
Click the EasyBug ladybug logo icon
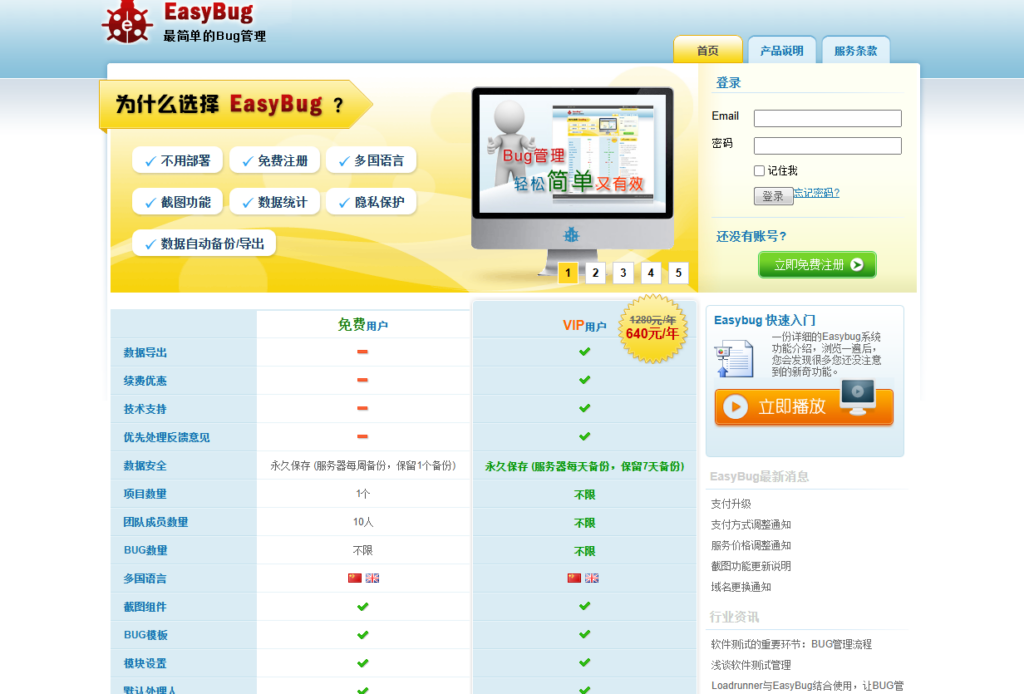click(x=127, y=22)
